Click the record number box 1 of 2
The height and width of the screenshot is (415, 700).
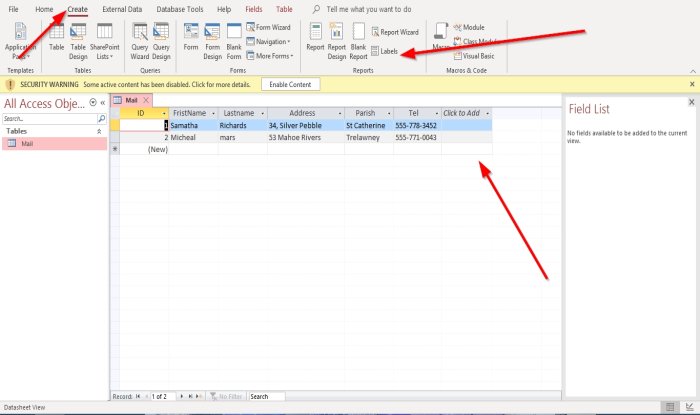click(x=162, y=396)
